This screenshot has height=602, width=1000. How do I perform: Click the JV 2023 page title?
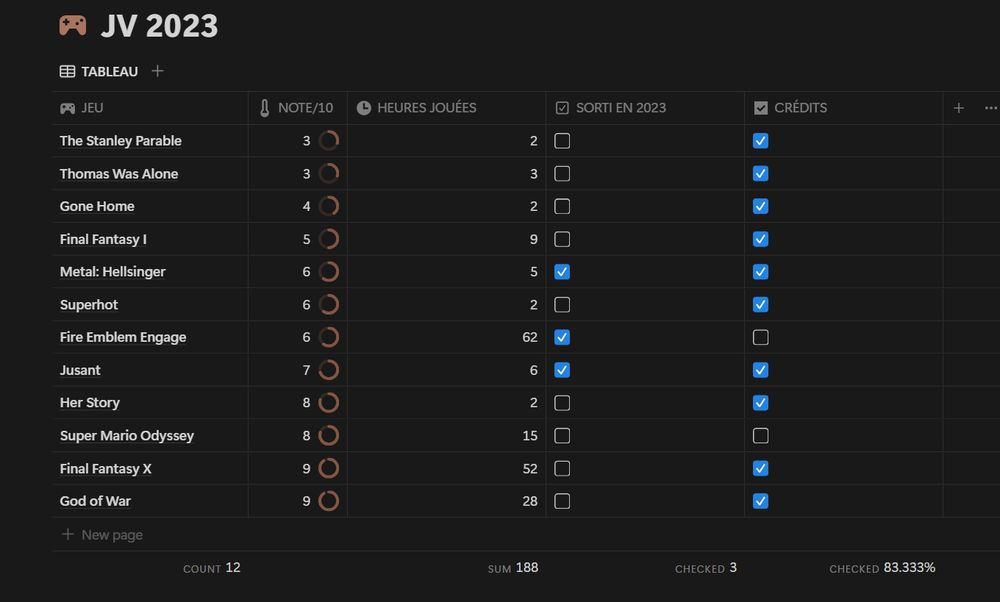(x=159, y=26)
